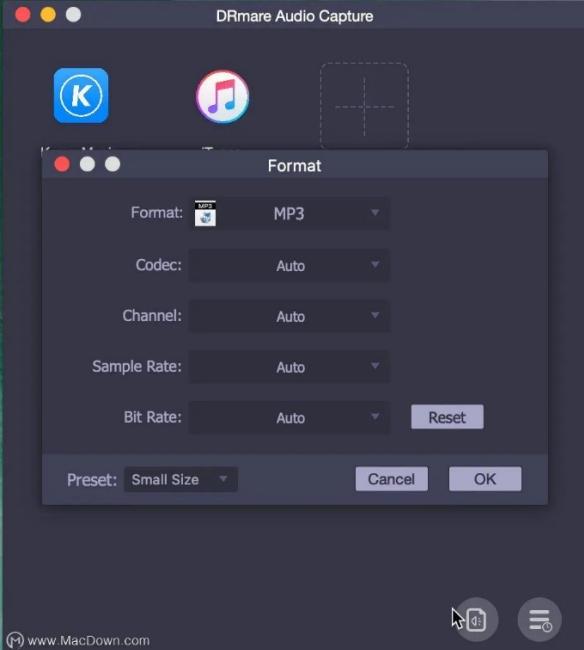Viewport: 584px width, 650px height.
Task: Click the DRmare Audio Capture title text
Action: [x=294, y=16]
